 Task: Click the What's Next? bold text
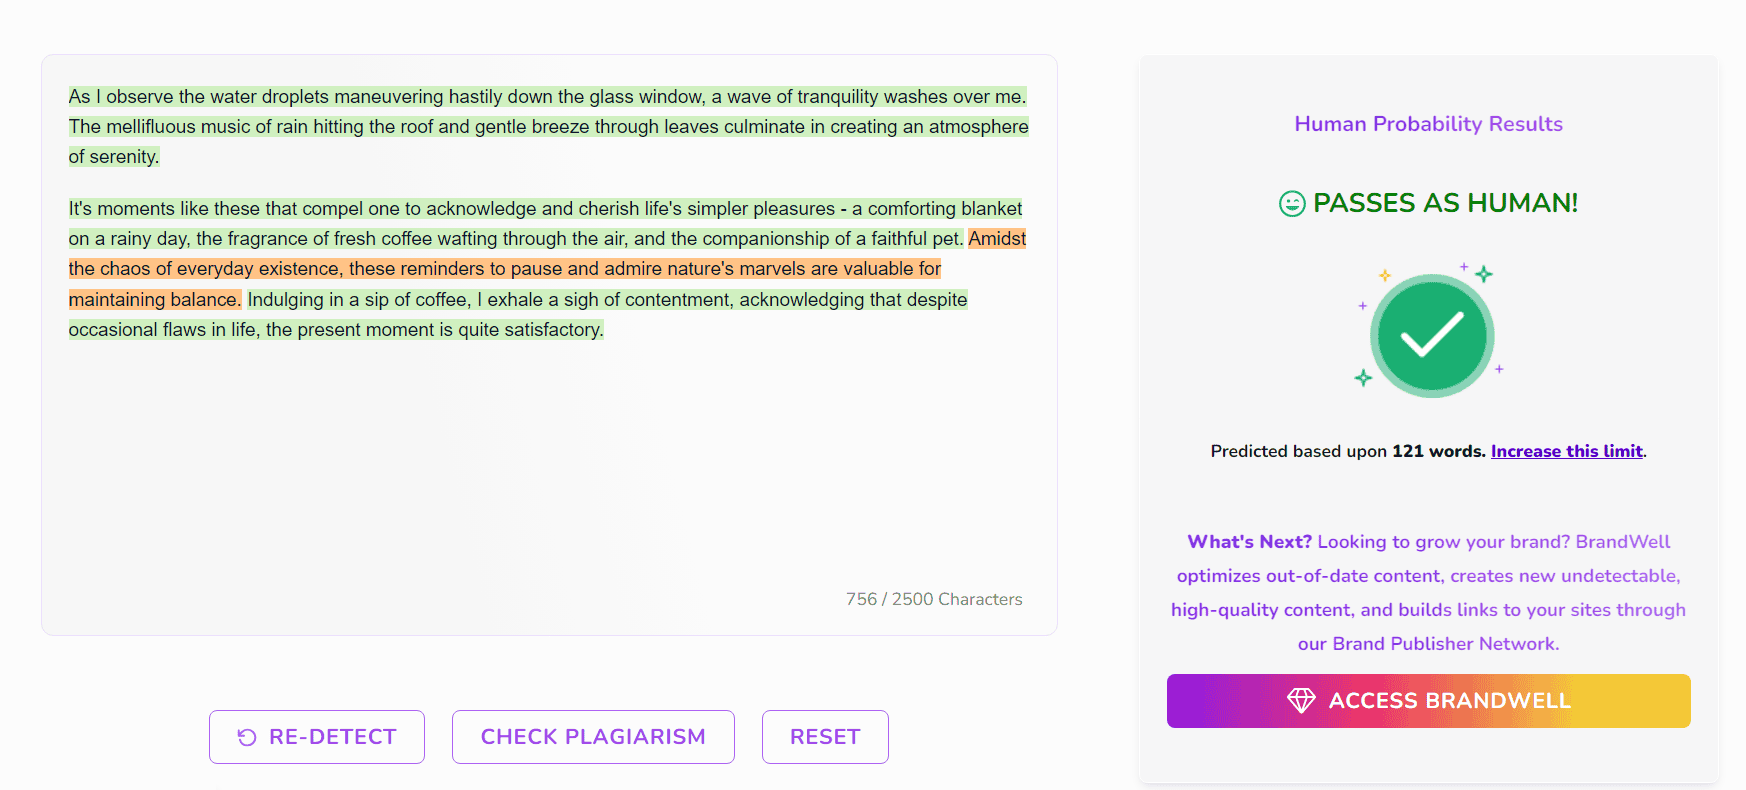pos(1249,542)
